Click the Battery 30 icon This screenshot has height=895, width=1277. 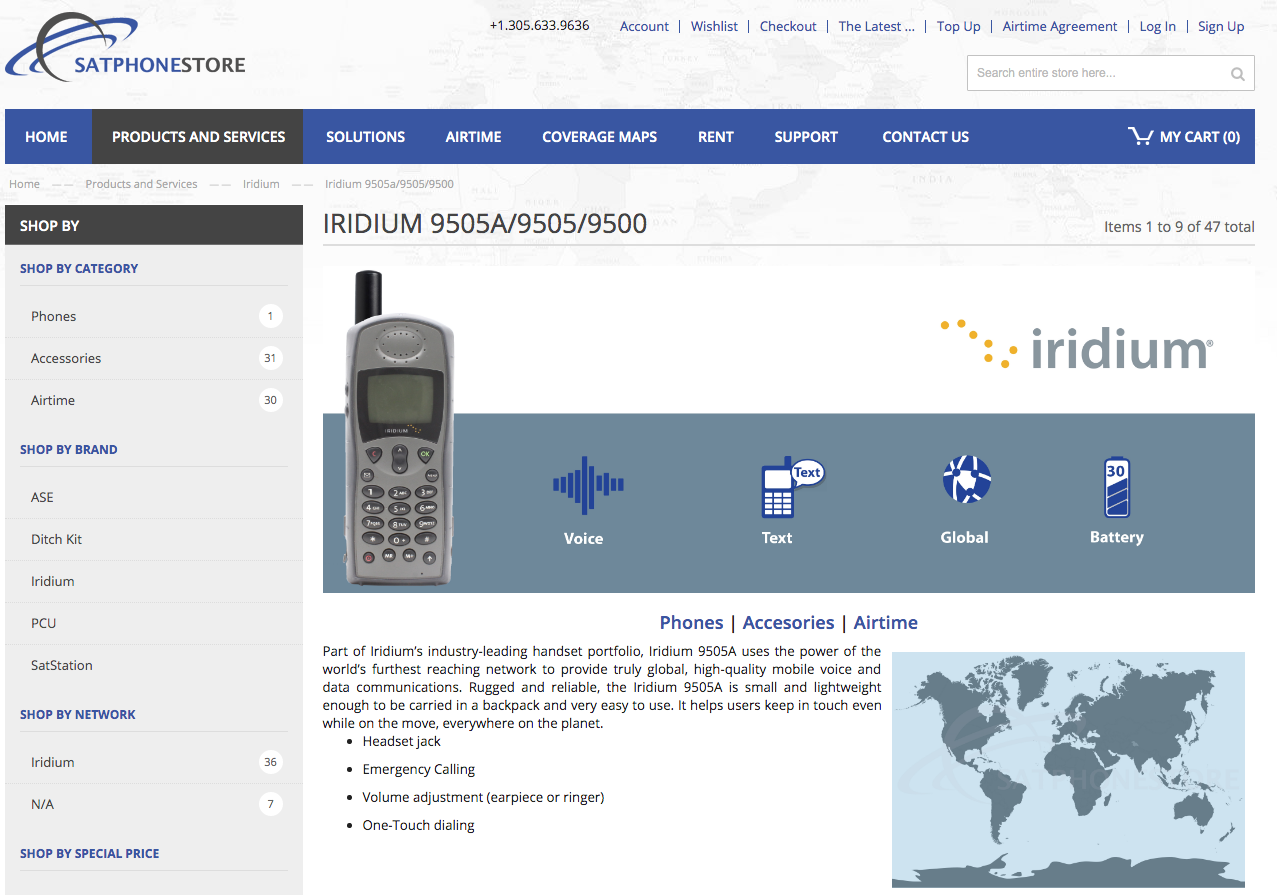(x=1116, y=487)
